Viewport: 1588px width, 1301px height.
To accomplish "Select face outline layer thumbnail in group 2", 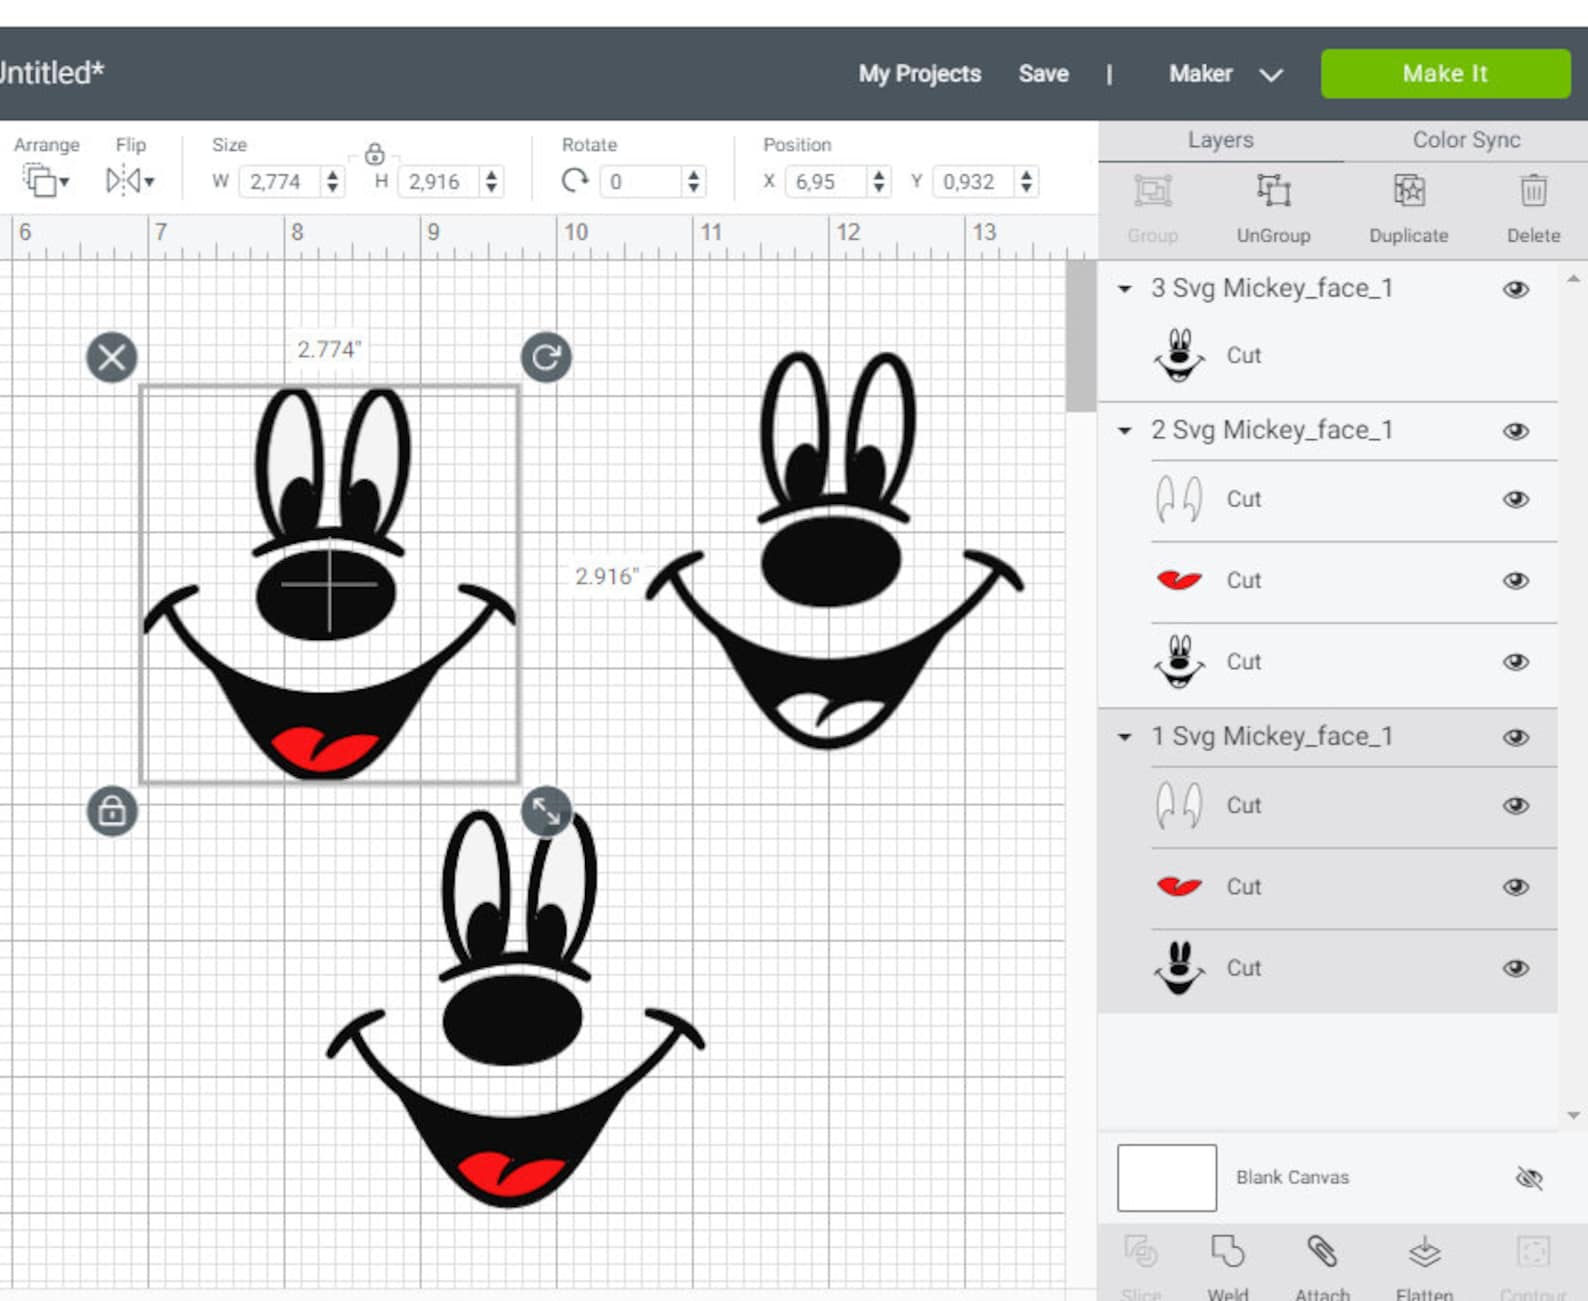I will click(x=1179, y=662).
